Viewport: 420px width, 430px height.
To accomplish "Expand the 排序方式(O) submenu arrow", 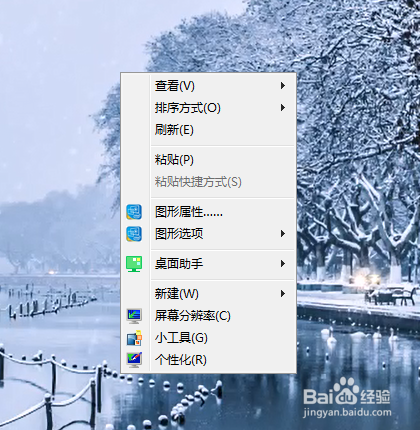I will 283,108.
